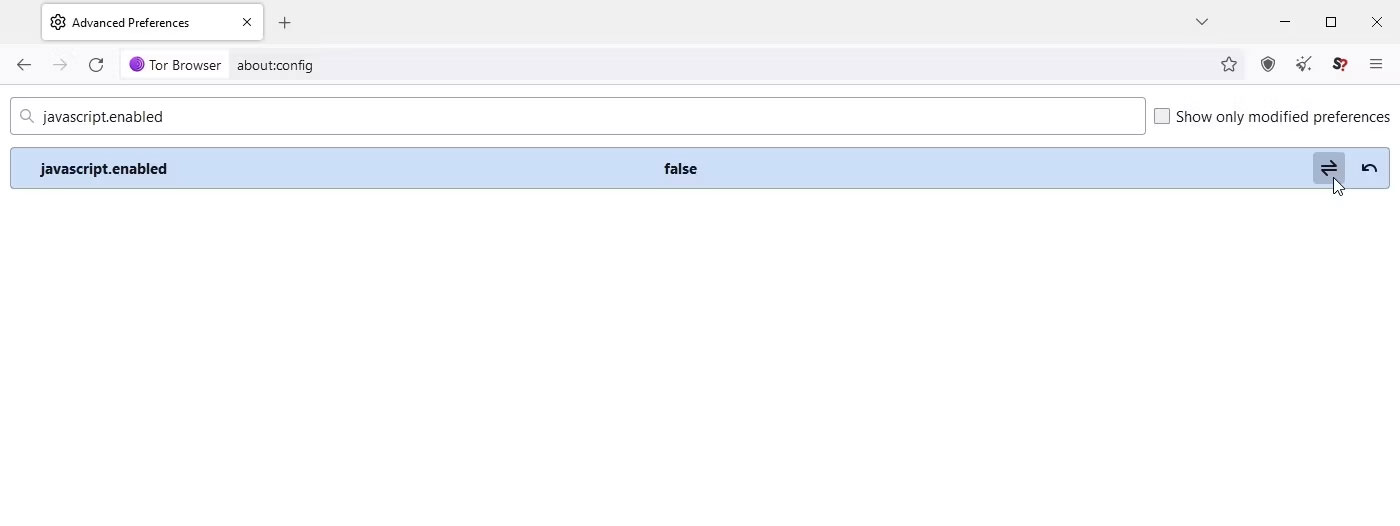
Task: Close the Advanced Preferences tab
Action: (x=247, y=22)
